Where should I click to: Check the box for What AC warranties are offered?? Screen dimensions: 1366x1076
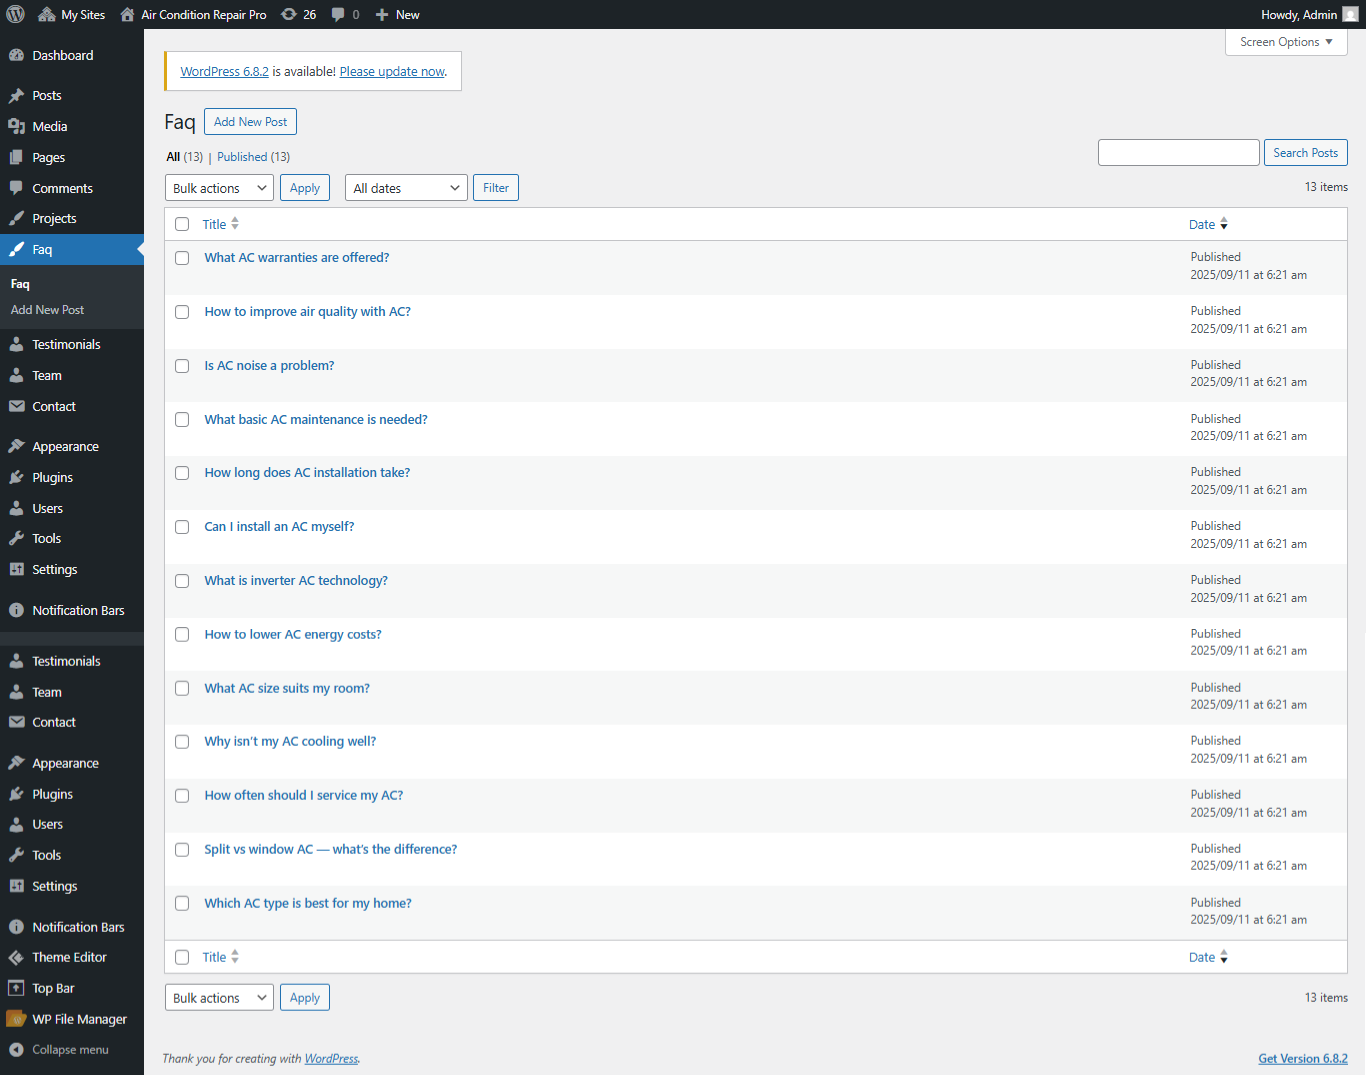point(182,258)
